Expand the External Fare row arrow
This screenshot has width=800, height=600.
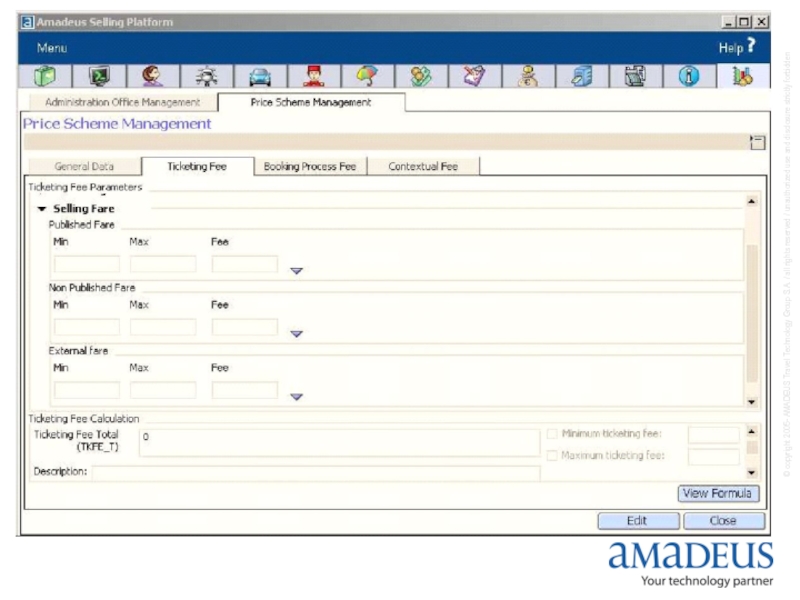[296, 396]
